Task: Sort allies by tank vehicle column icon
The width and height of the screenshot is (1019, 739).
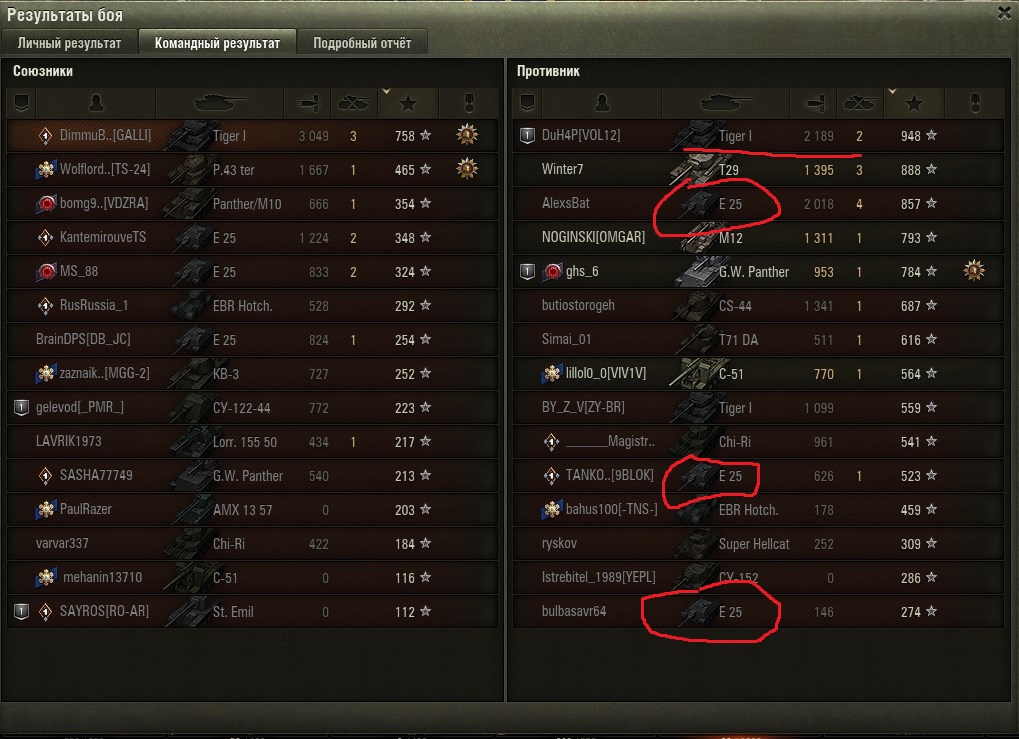Action: coord(220,103)
